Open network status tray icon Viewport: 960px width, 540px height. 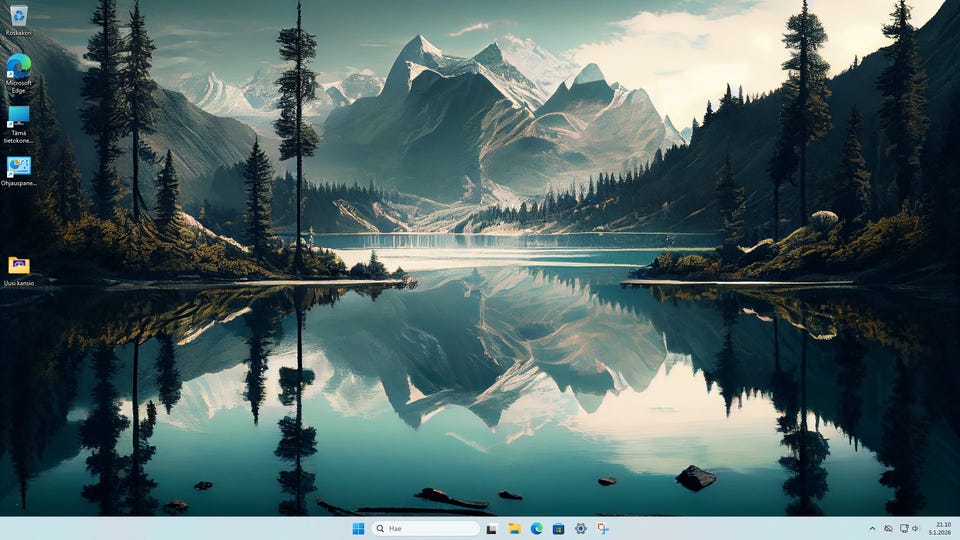click(x=904, y=528)
